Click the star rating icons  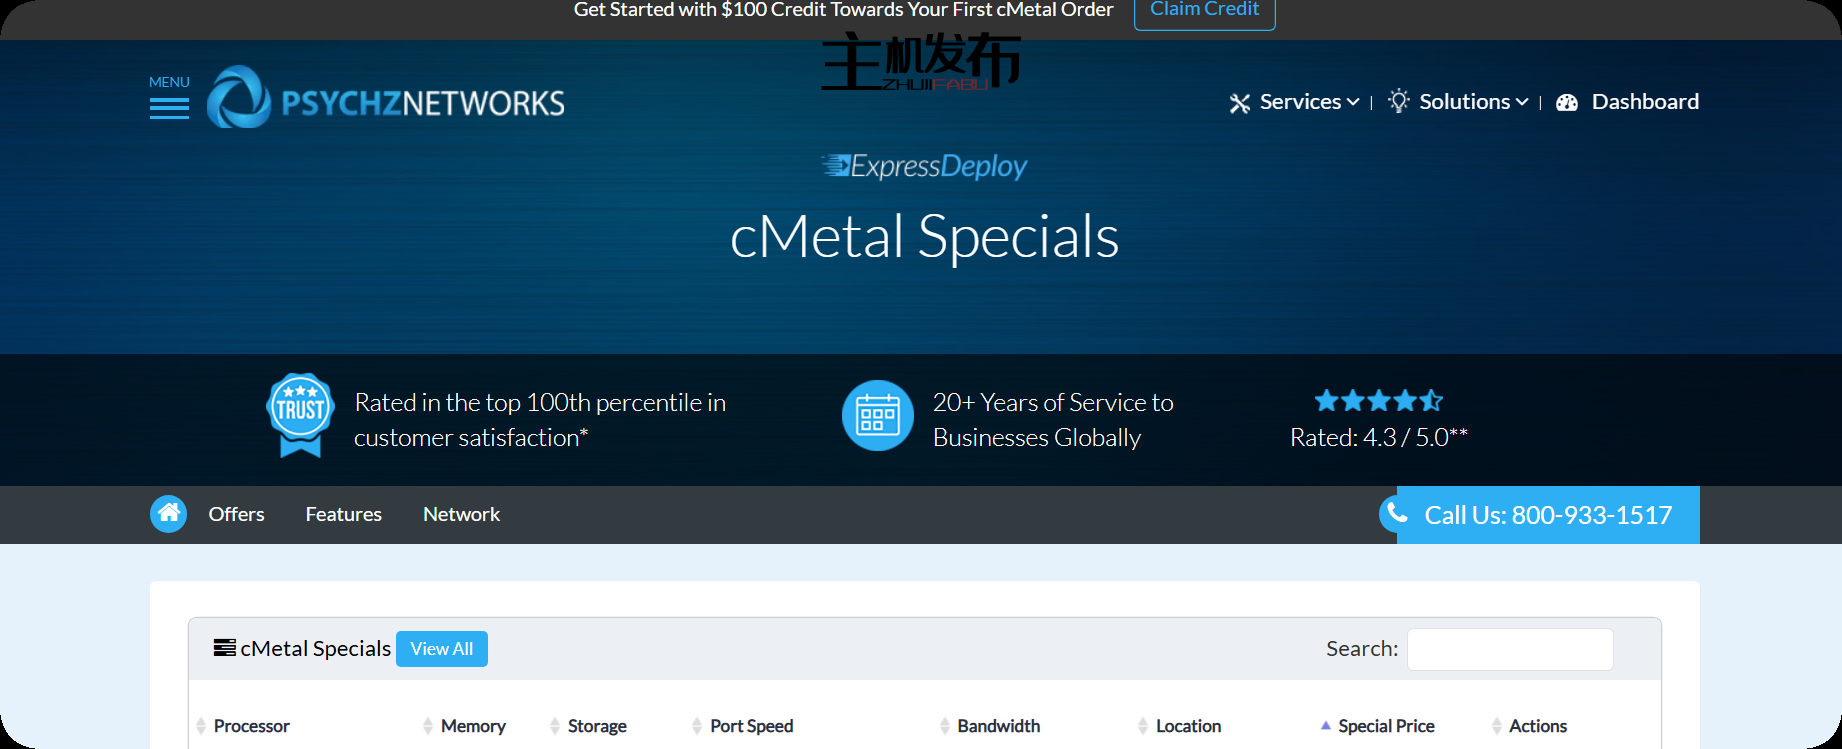click(1378, 401)
